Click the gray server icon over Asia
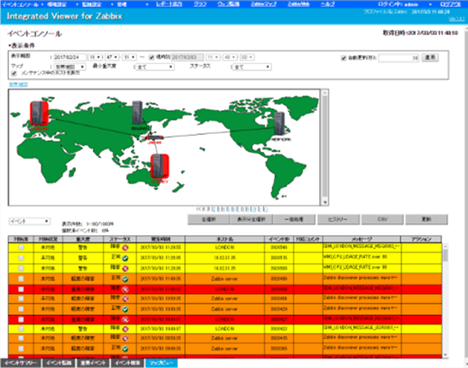The height and width of the screenshot is (368, 468). 137,112
